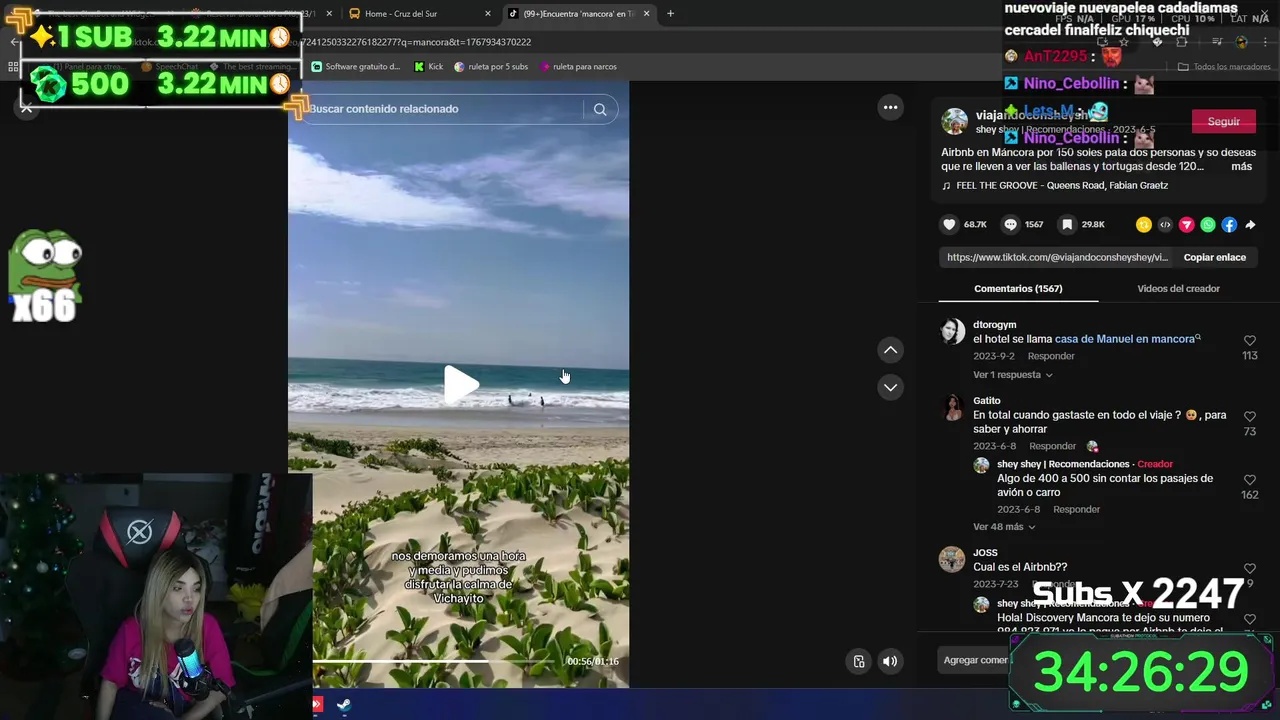The image size is (1280, 720).
Task: Go to next video with down arrow
Action: (890, 387)
